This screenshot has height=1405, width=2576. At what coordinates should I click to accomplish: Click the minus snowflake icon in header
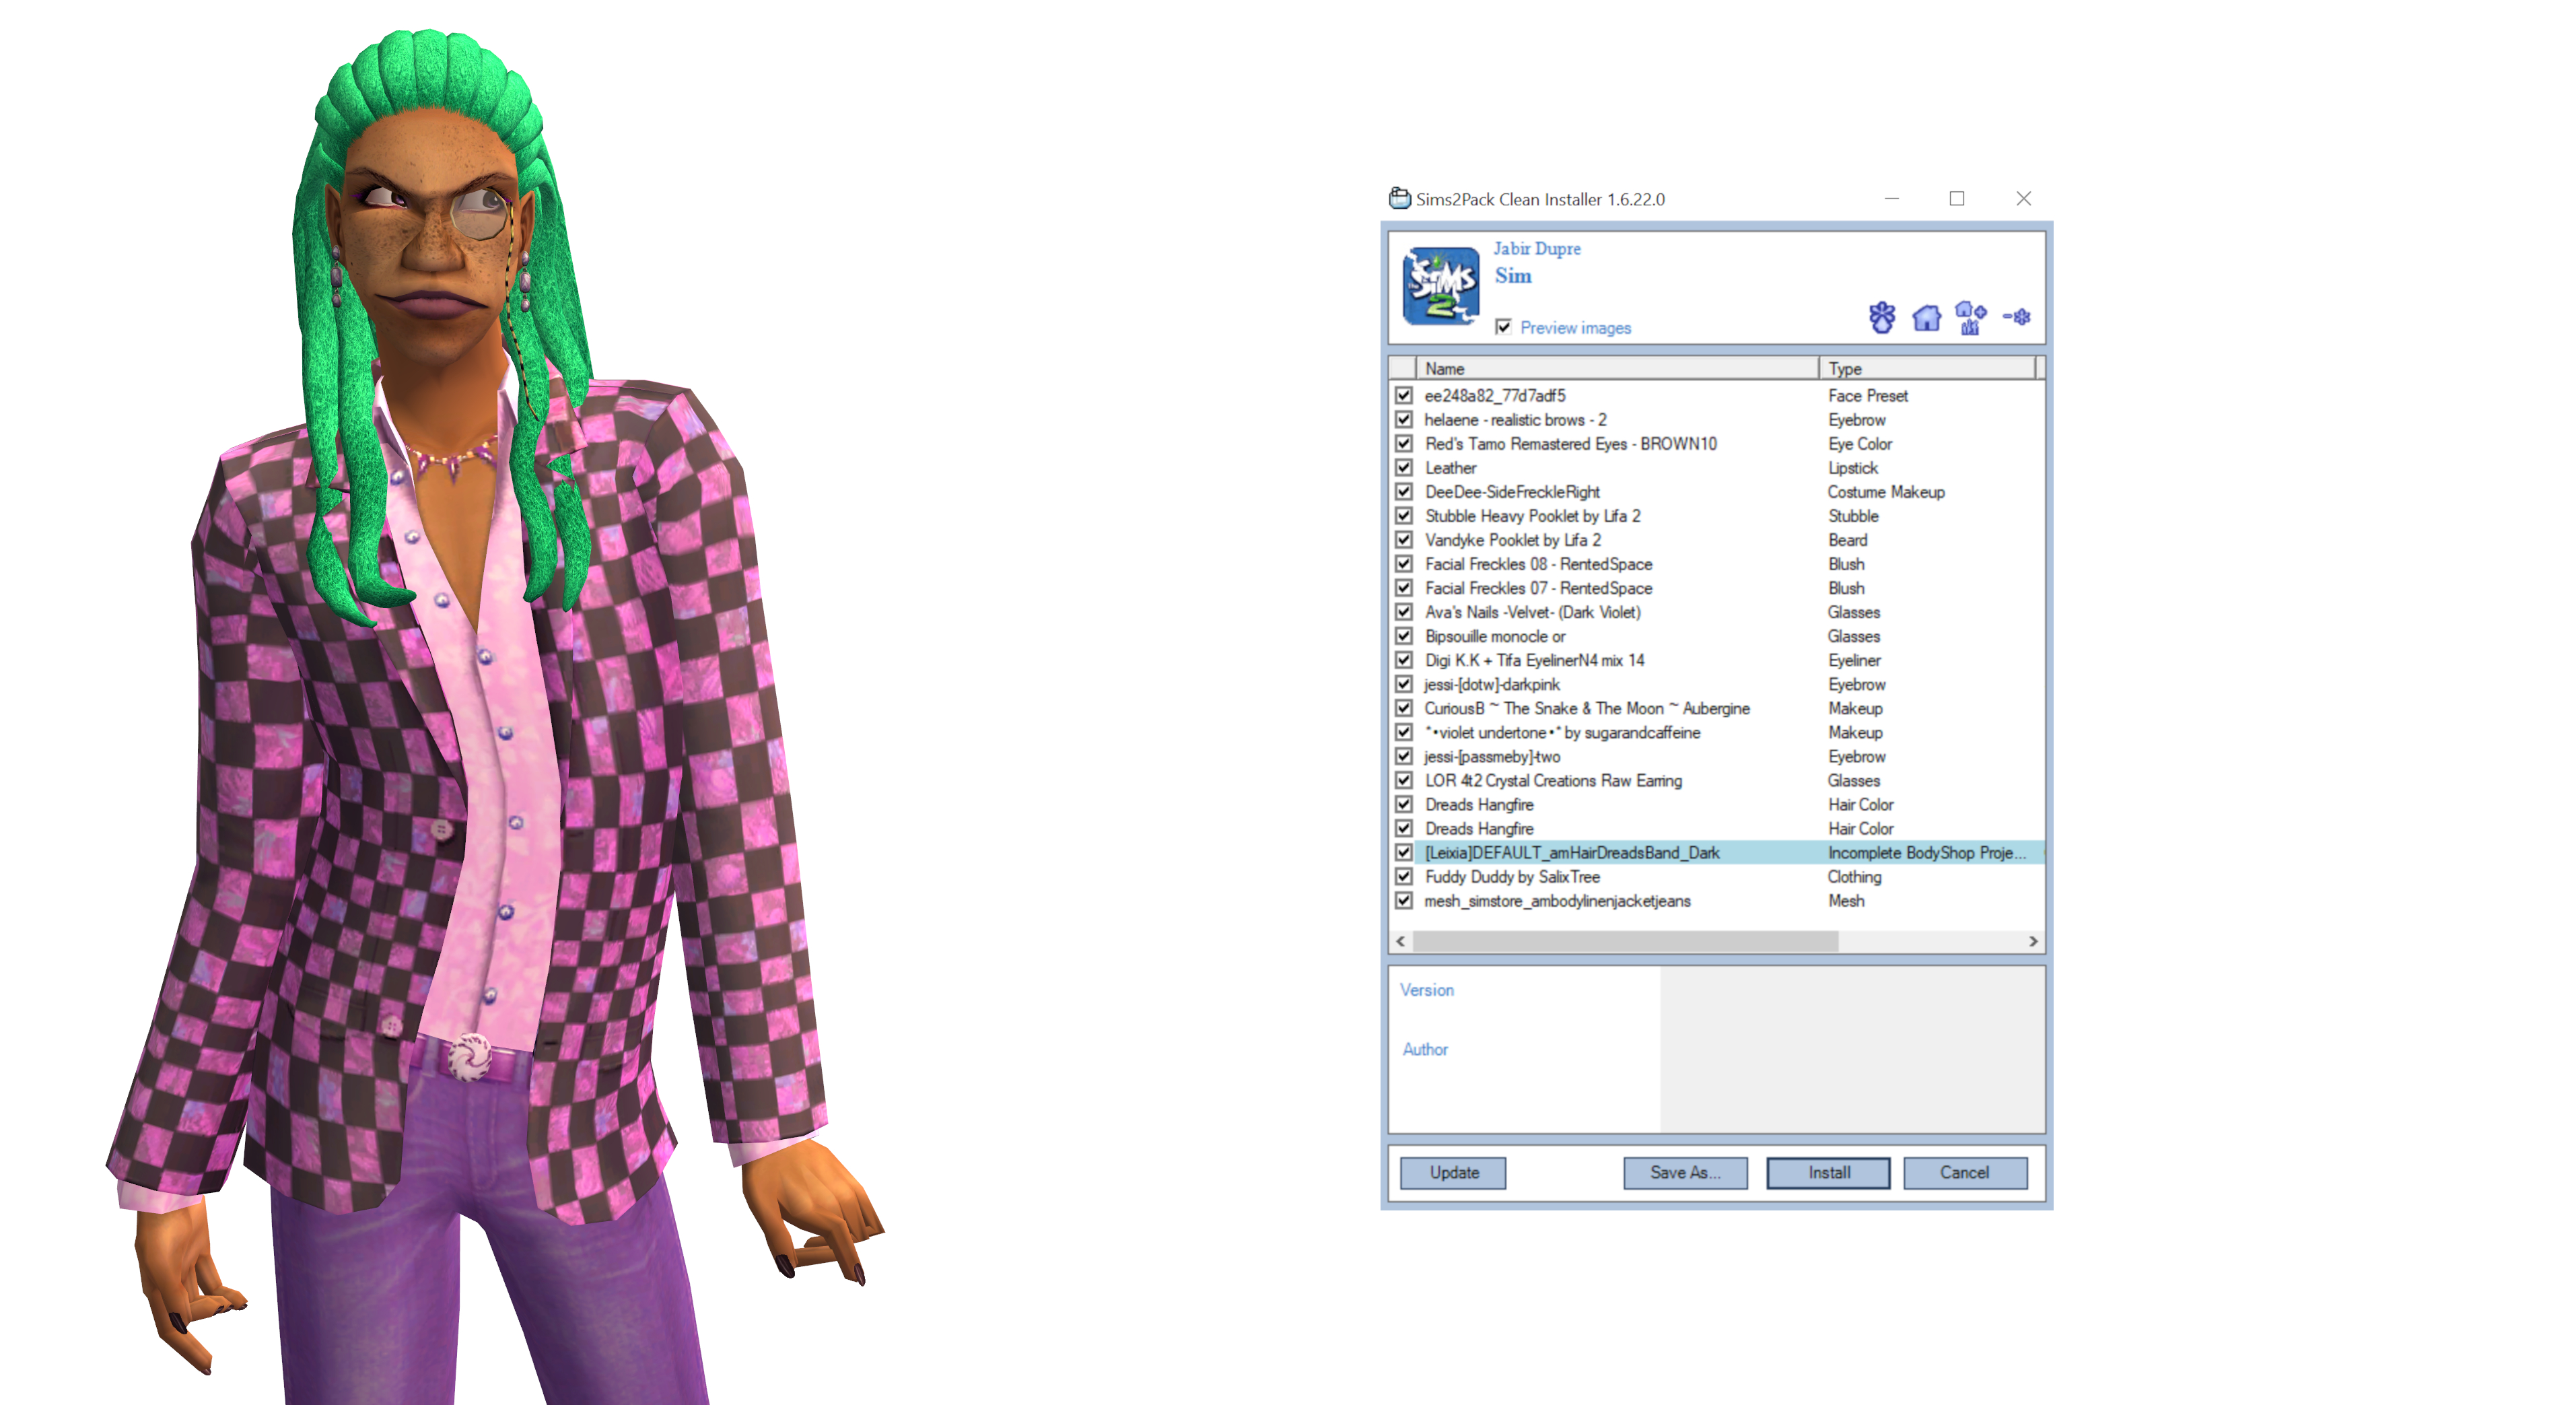click(x=2016, y=317)
